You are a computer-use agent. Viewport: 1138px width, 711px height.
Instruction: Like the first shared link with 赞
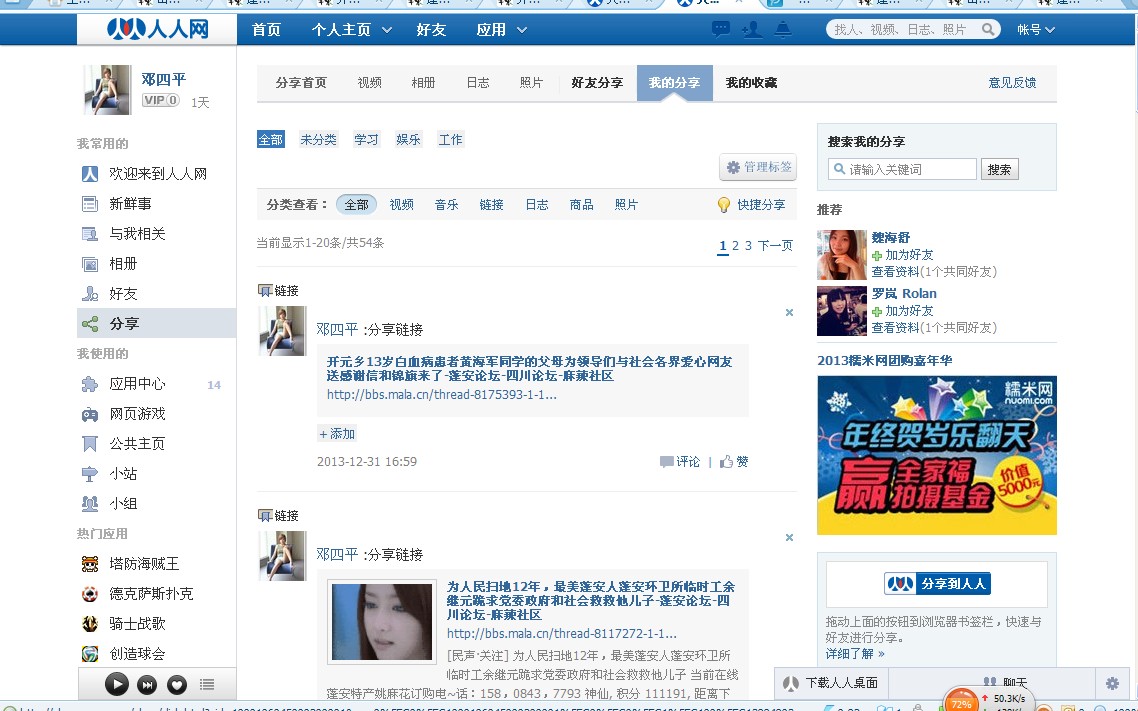[x=735, y=462]
